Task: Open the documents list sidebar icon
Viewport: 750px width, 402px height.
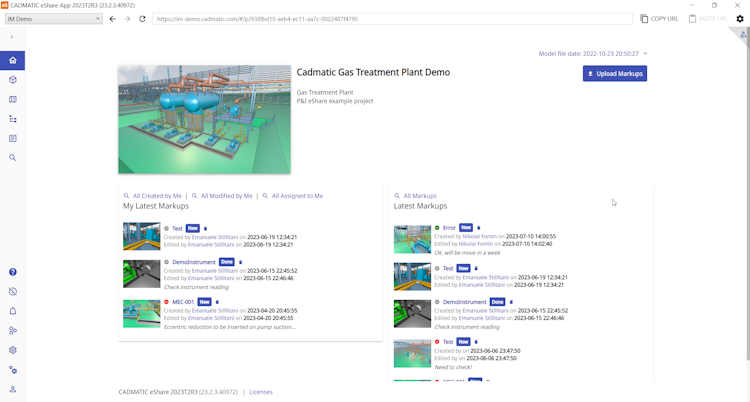Action: pyautogui.click(x=12, y=138)
